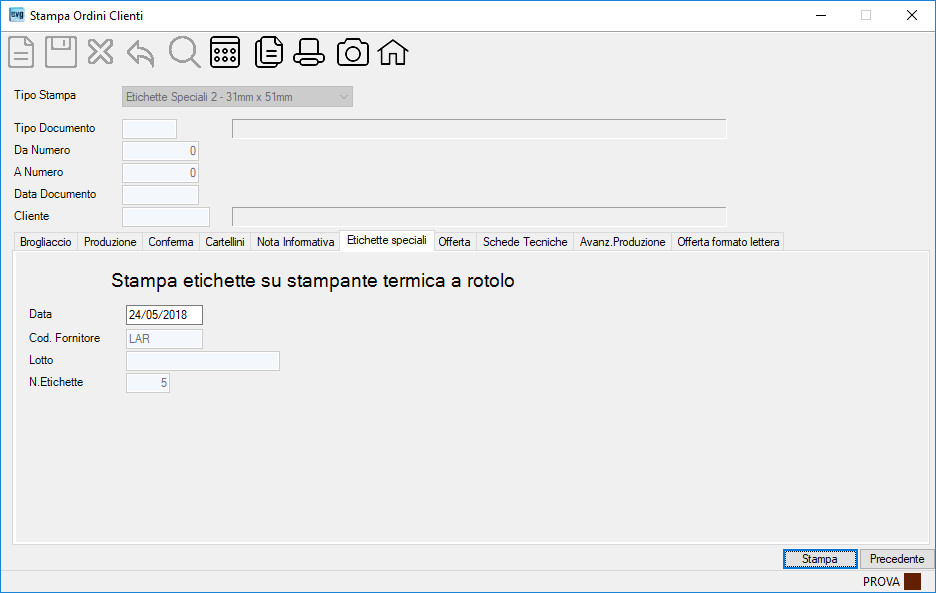Click the camera snapshot icon
The image size is (936, 593).
(x=353, y=52)
